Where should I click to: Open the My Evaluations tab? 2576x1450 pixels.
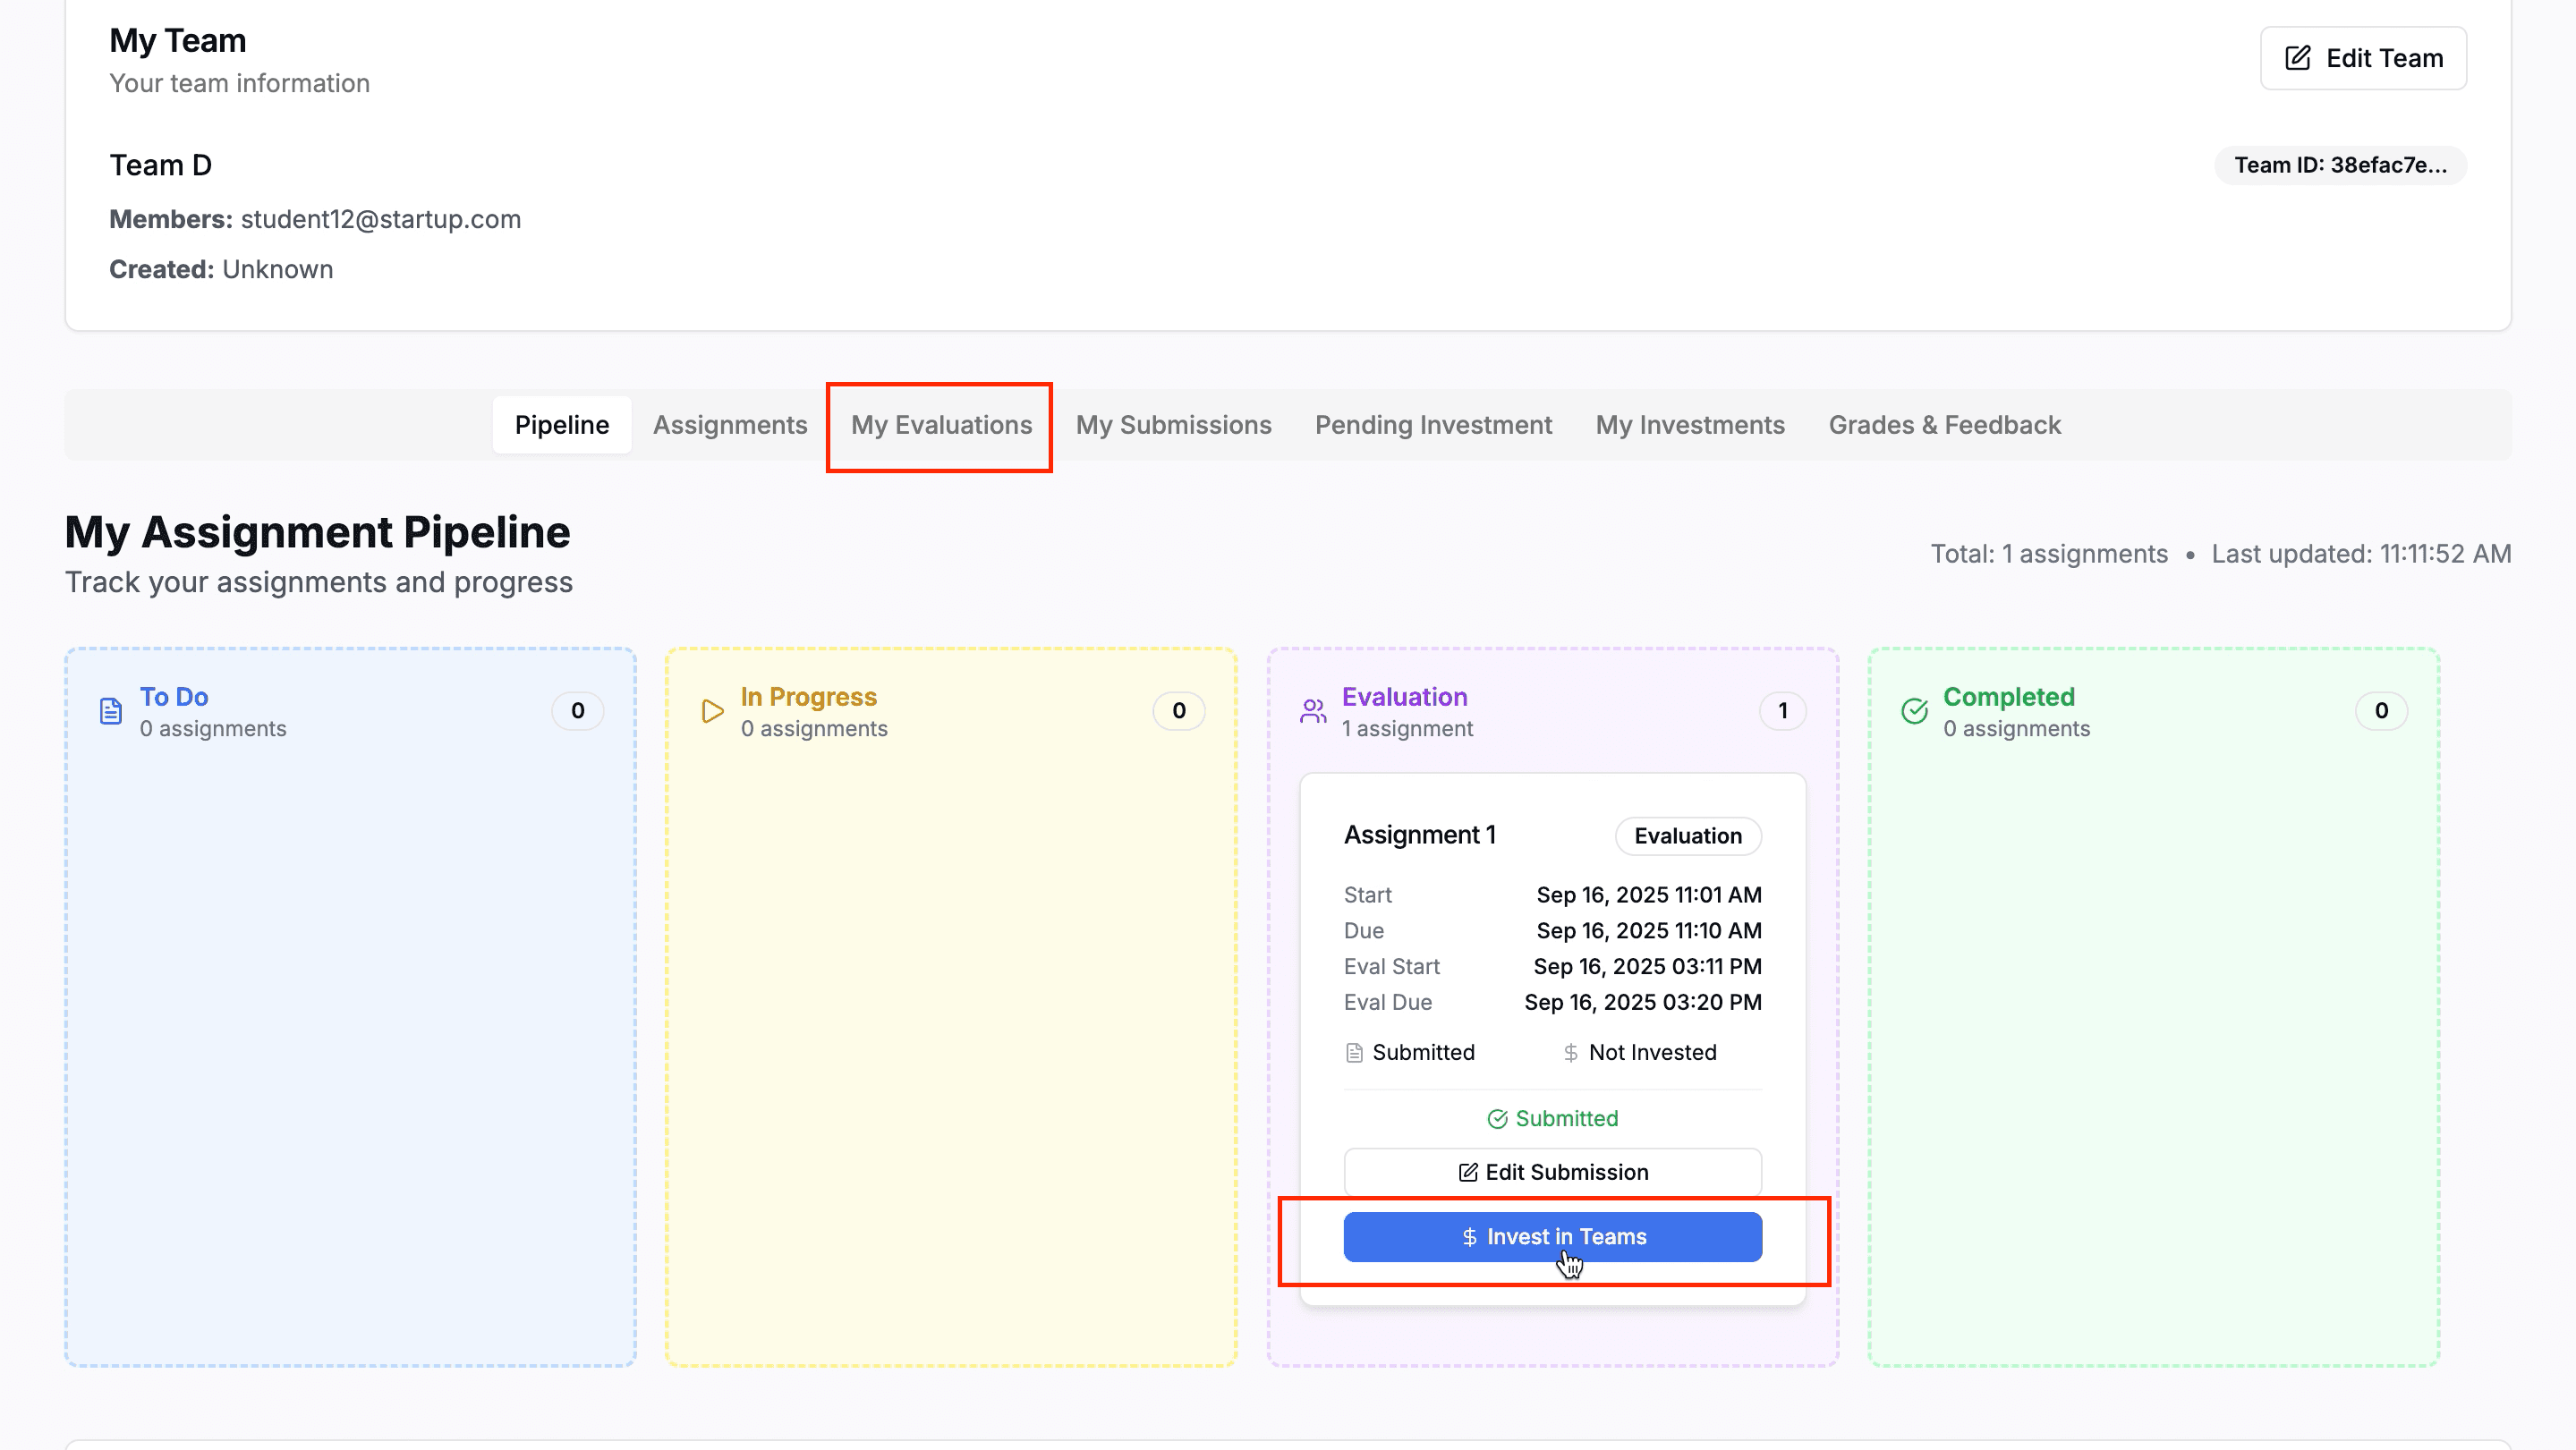(x=941, y=425)
